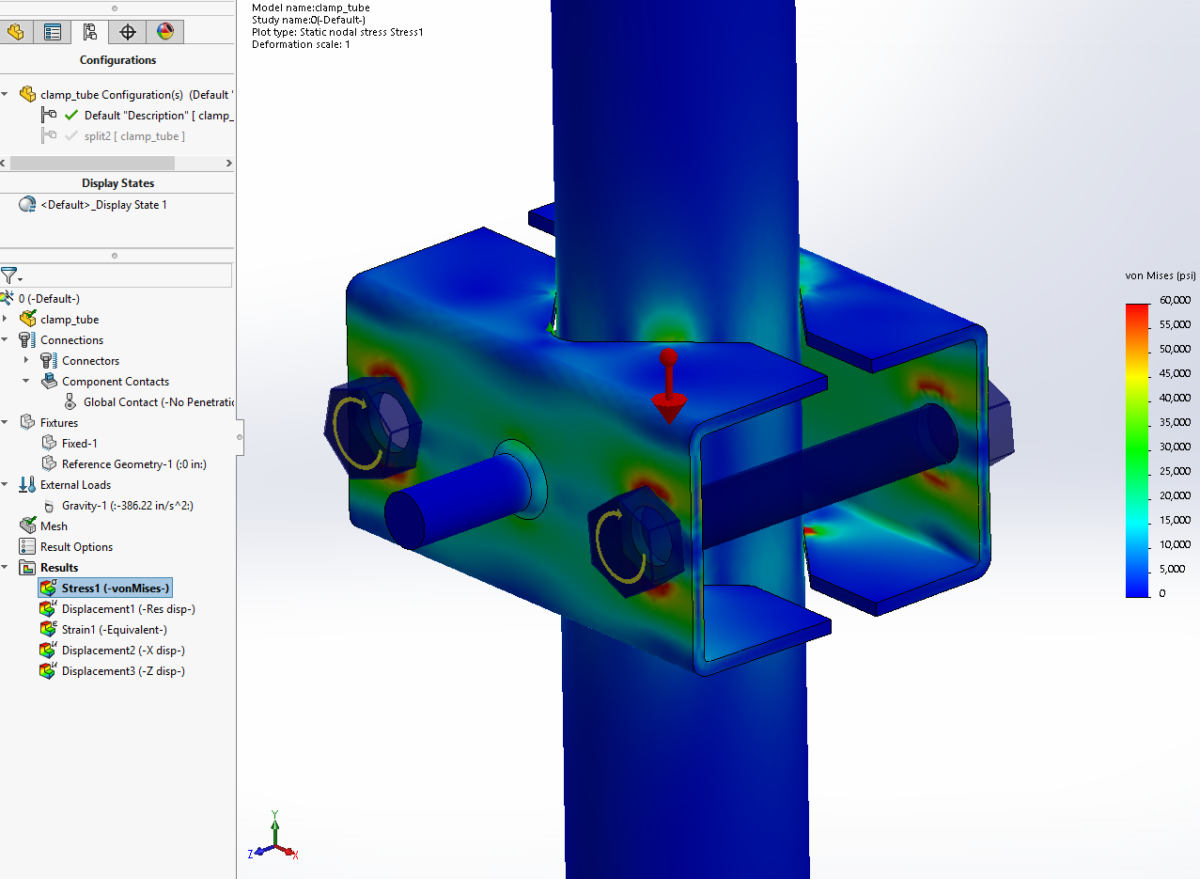The width and height of the screenshot is (1200, 879).
Task: Collapse the clamp_tube Configuration(s) tree
Action: coord(6,94)
